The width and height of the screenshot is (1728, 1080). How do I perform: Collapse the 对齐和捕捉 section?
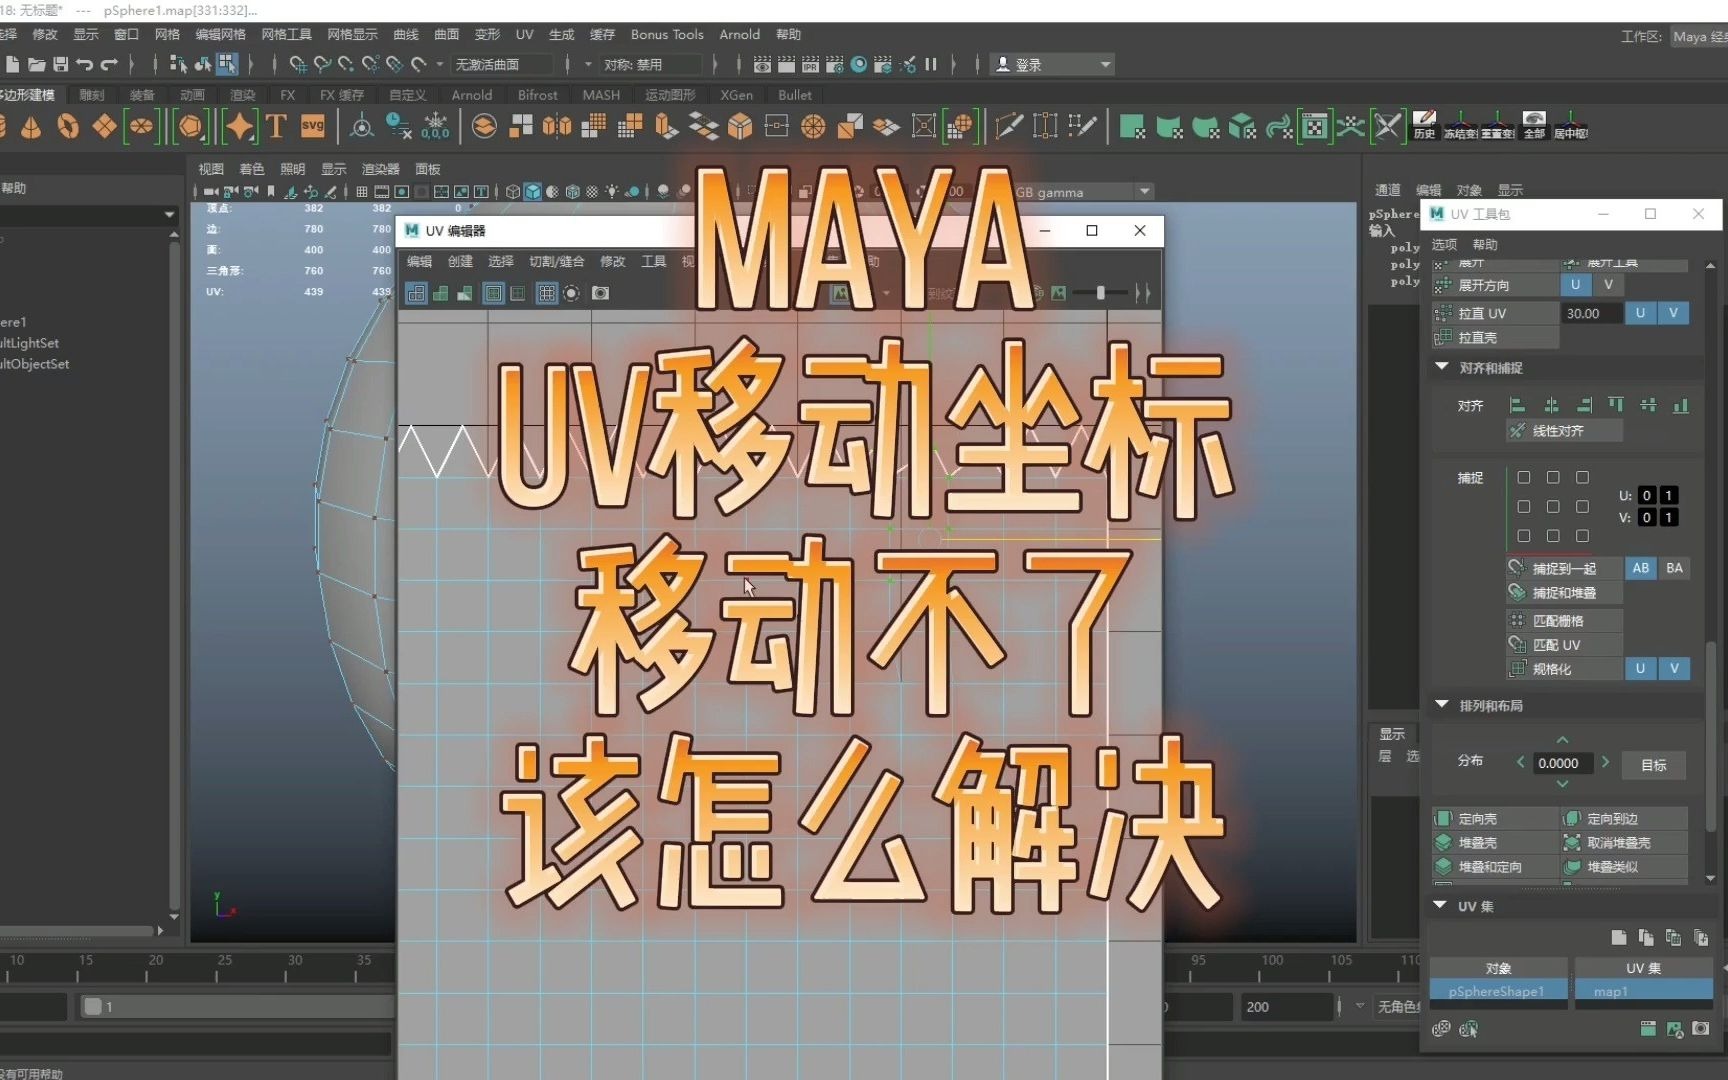[x=1441, y=367]
